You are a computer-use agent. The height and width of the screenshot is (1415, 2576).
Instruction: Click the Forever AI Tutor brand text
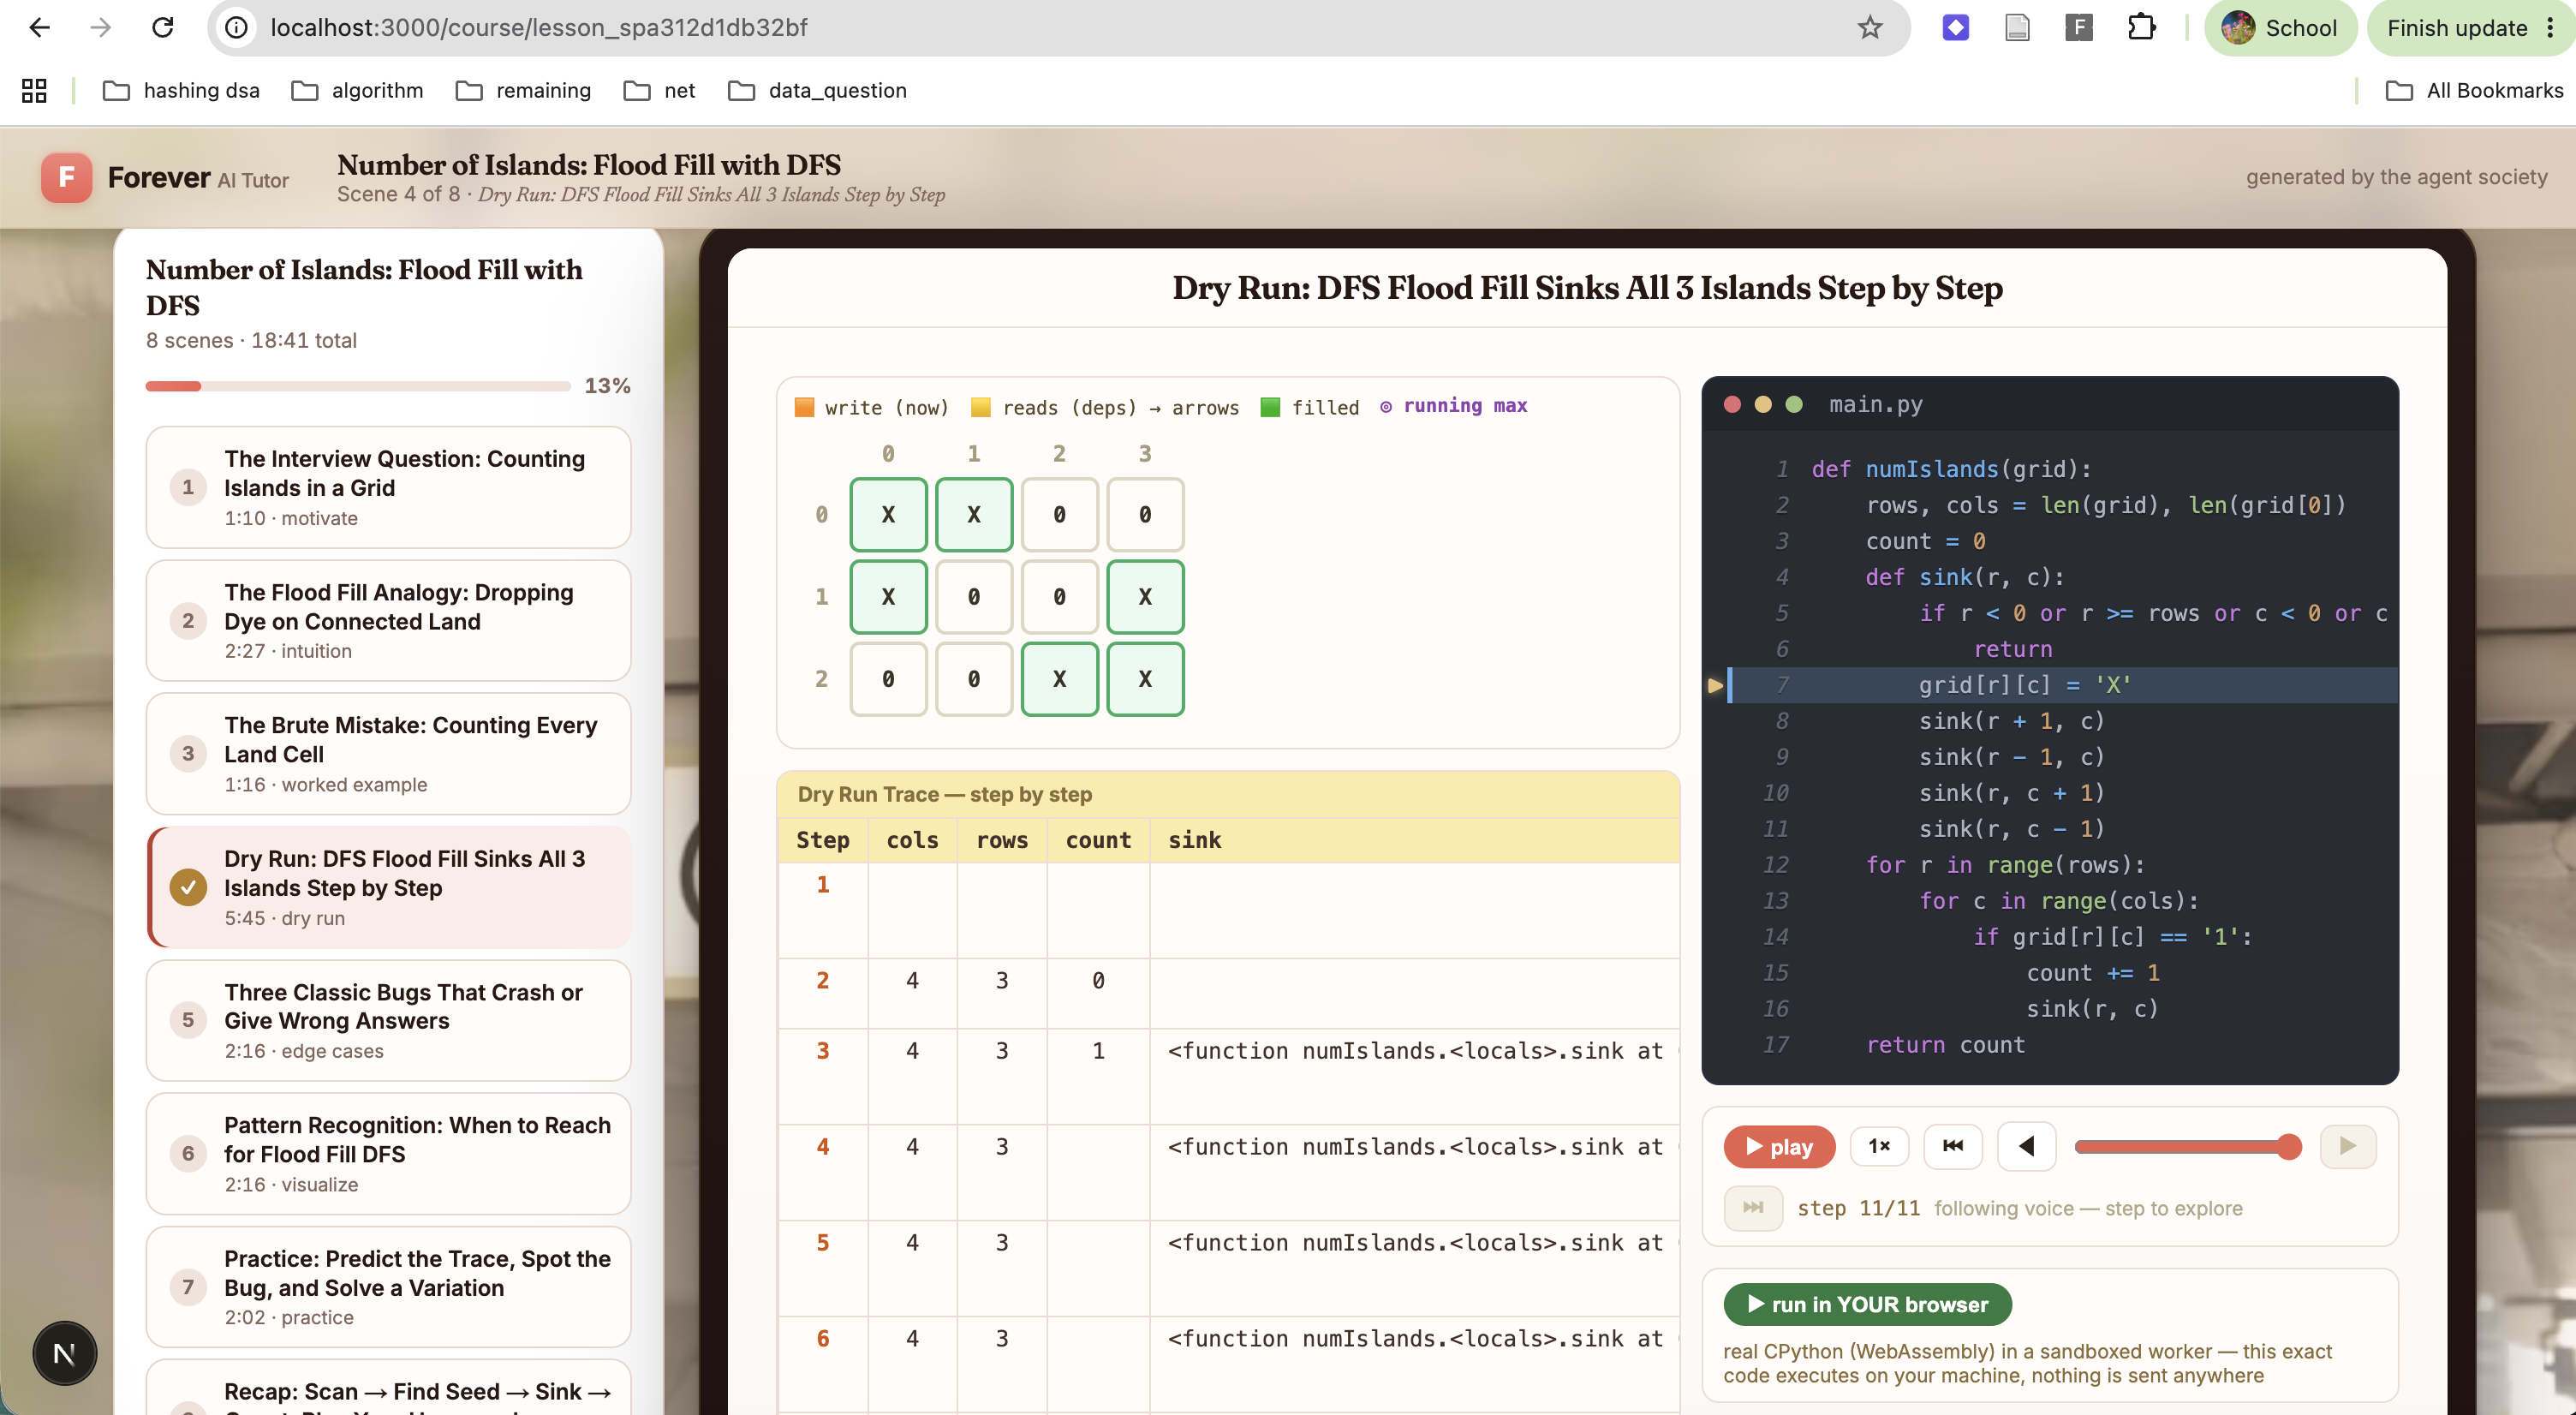coord(198,178)
